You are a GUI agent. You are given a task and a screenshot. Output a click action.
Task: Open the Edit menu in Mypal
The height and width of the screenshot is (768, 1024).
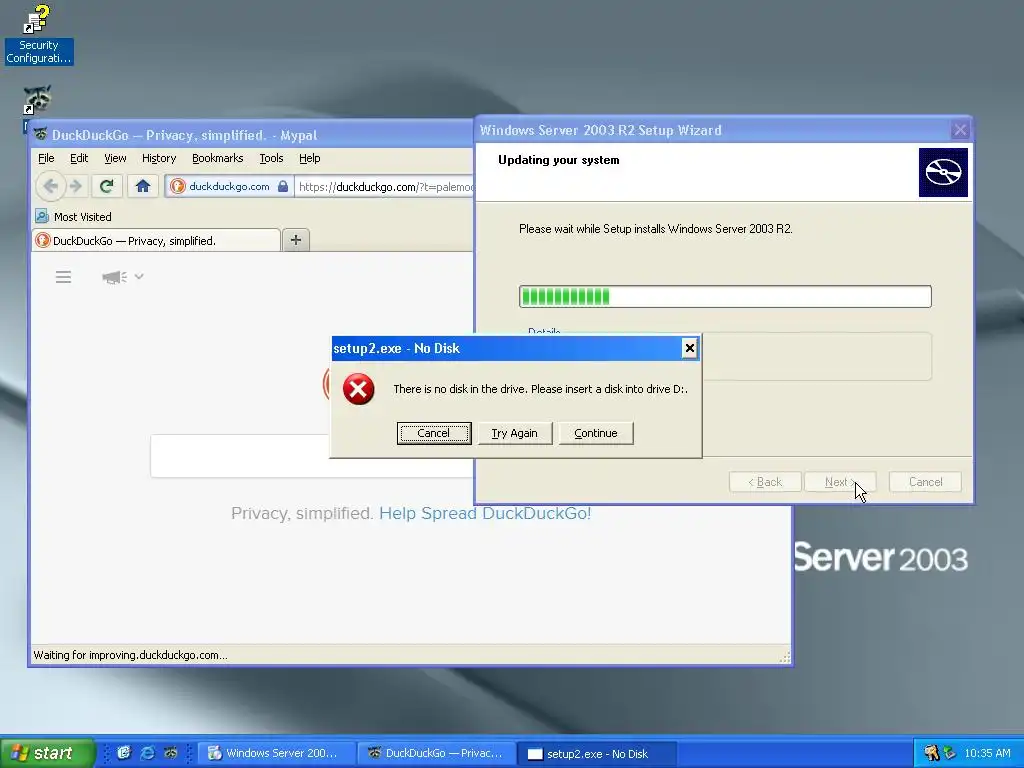pyautogui.click(x=79, y=158)
